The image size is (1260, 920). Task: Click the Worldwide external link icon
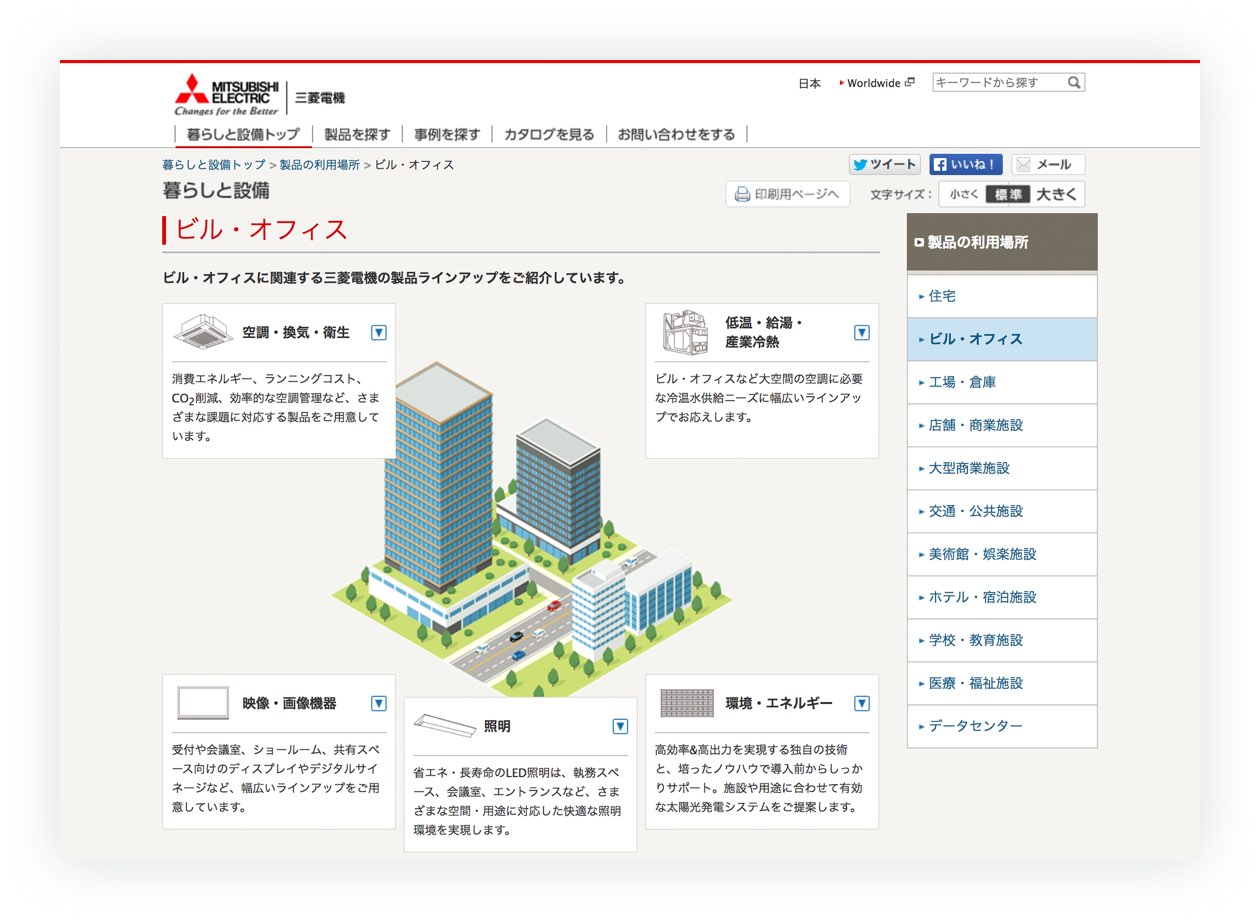909,83
